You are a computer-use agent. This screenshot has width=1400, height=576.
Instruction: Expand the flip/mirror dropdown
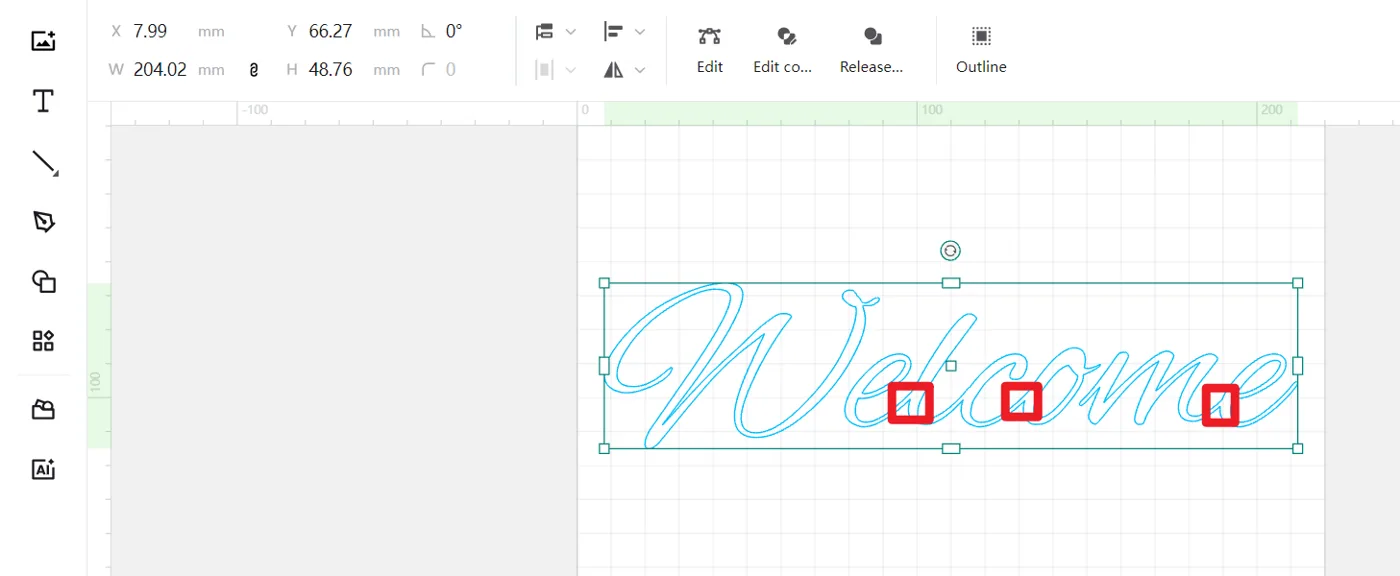click(x=624, y=70)
